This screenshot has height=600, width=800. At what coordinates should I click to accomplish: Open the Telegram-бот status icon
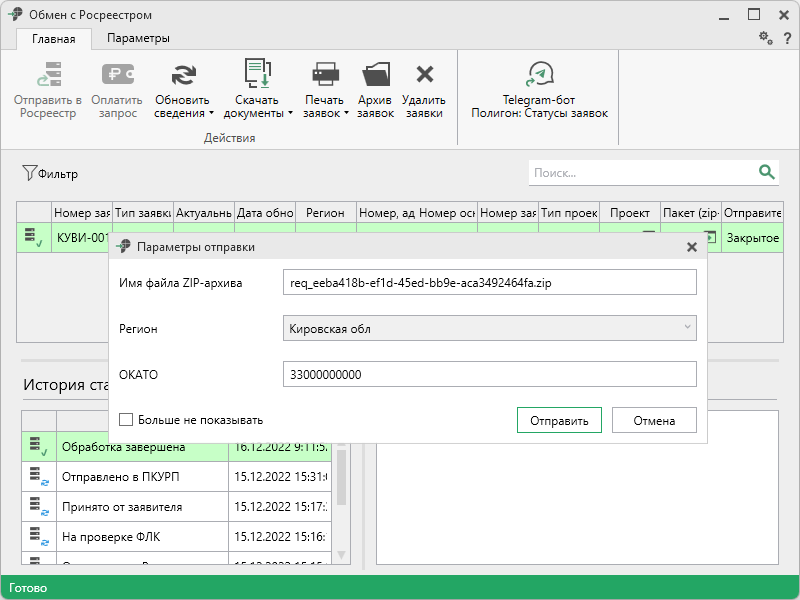click(539, 75)
